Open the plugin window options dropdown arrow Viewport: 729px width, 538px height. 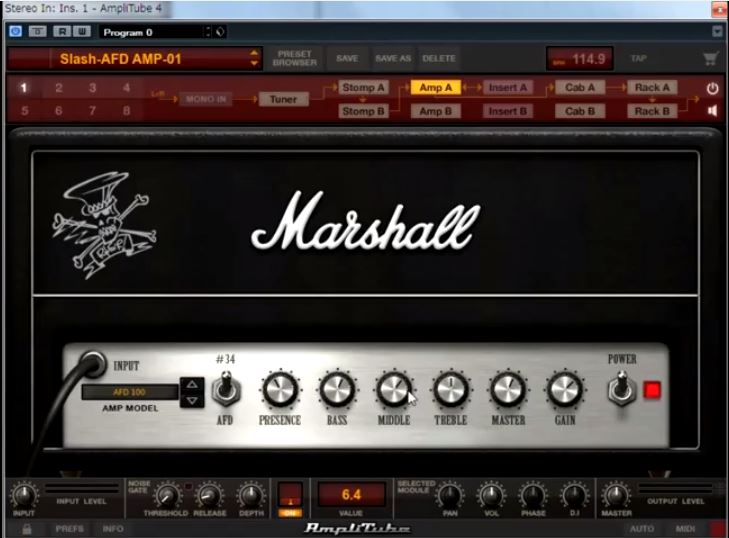click(x=717, y=32)
